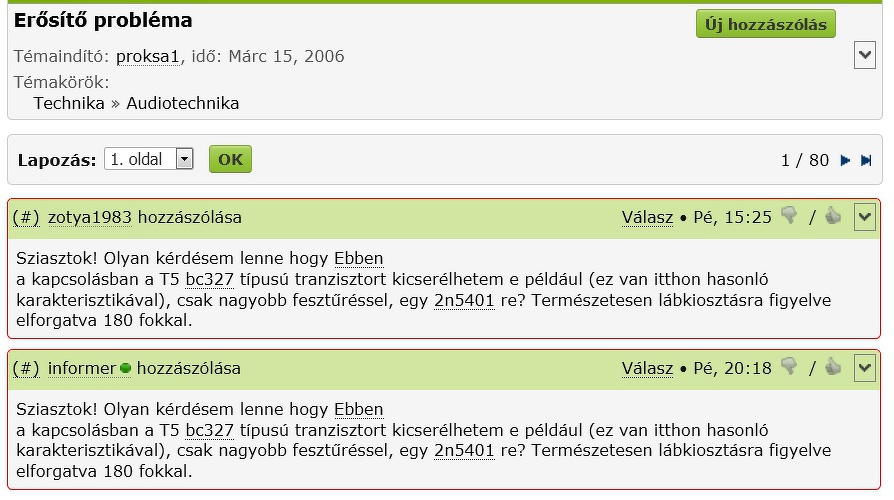The image size is (894, 500).
Task: Go to next page arrow
Action: tap(846, 160)
